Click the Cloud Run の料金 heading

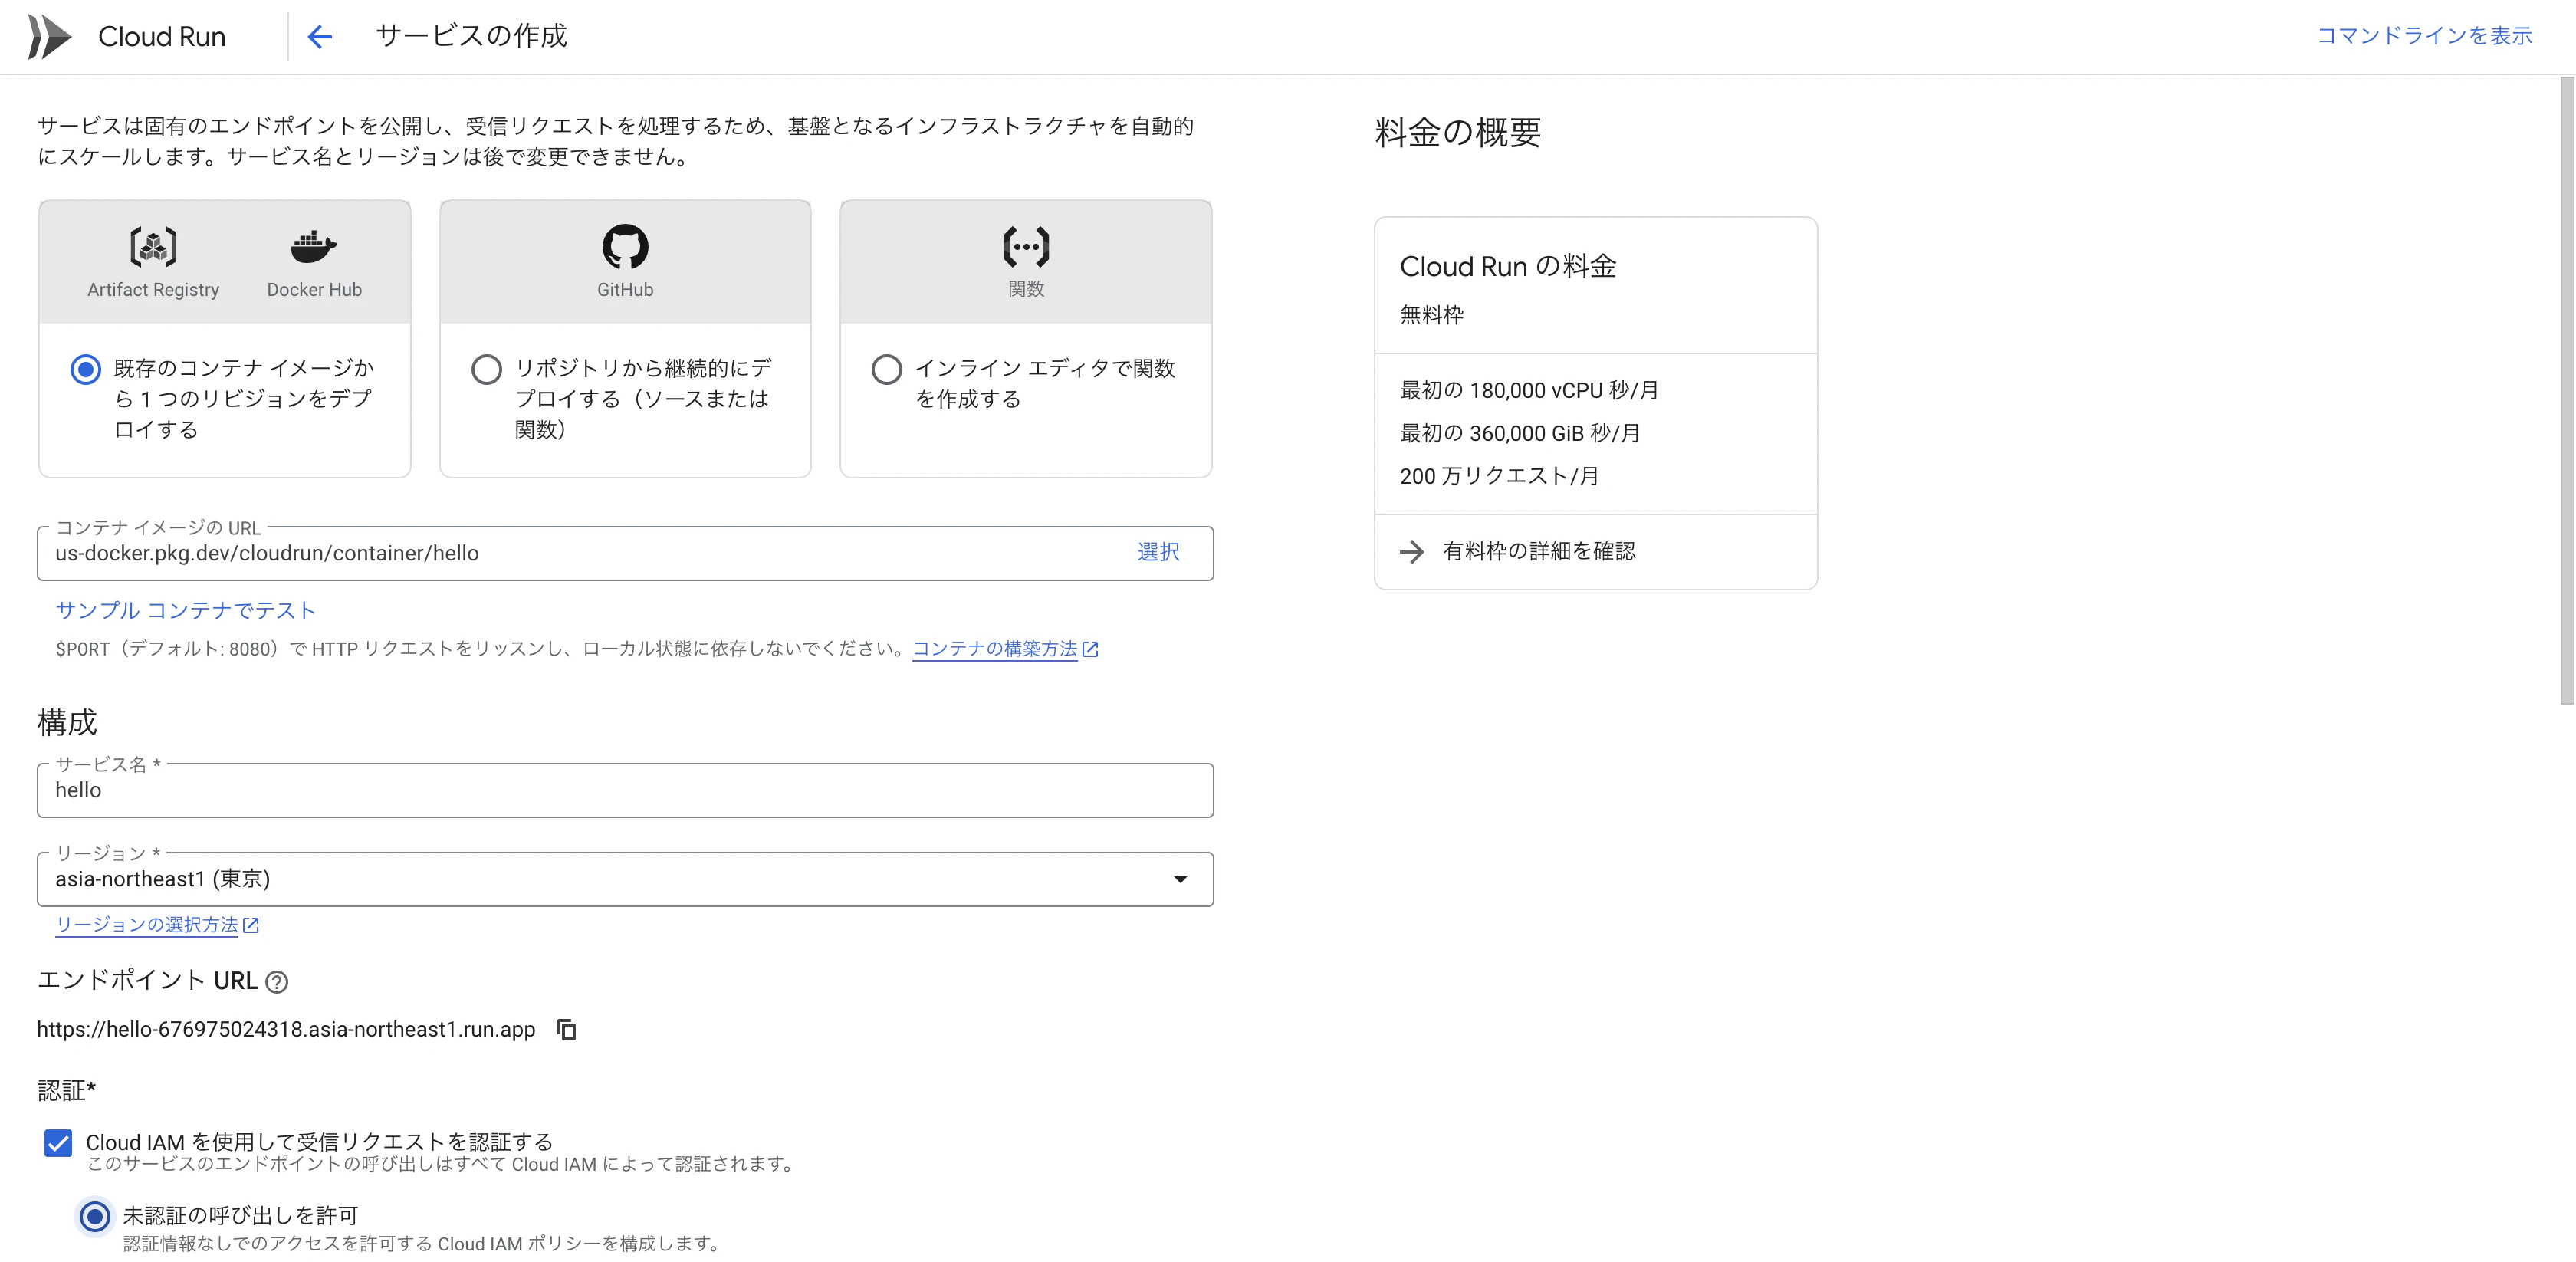click(x=1508, y=266)
